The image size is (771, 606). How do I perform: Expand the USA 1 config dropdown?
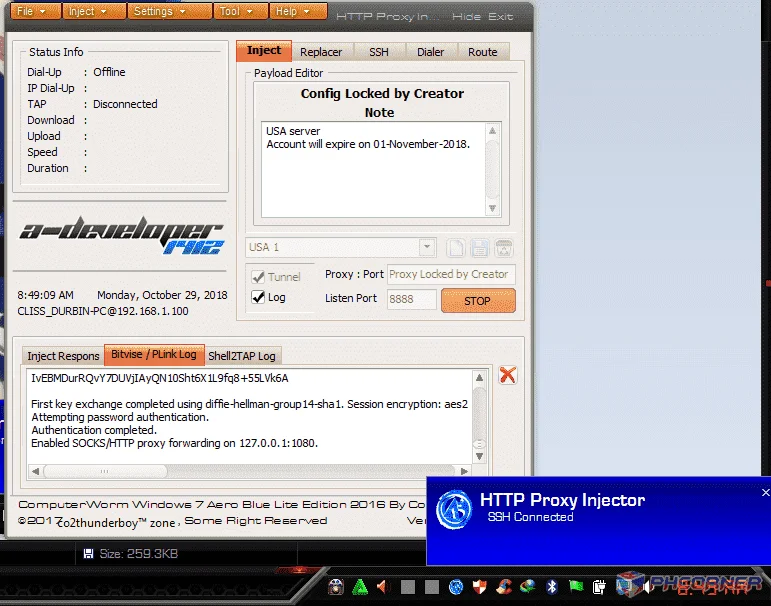(427, 247)
